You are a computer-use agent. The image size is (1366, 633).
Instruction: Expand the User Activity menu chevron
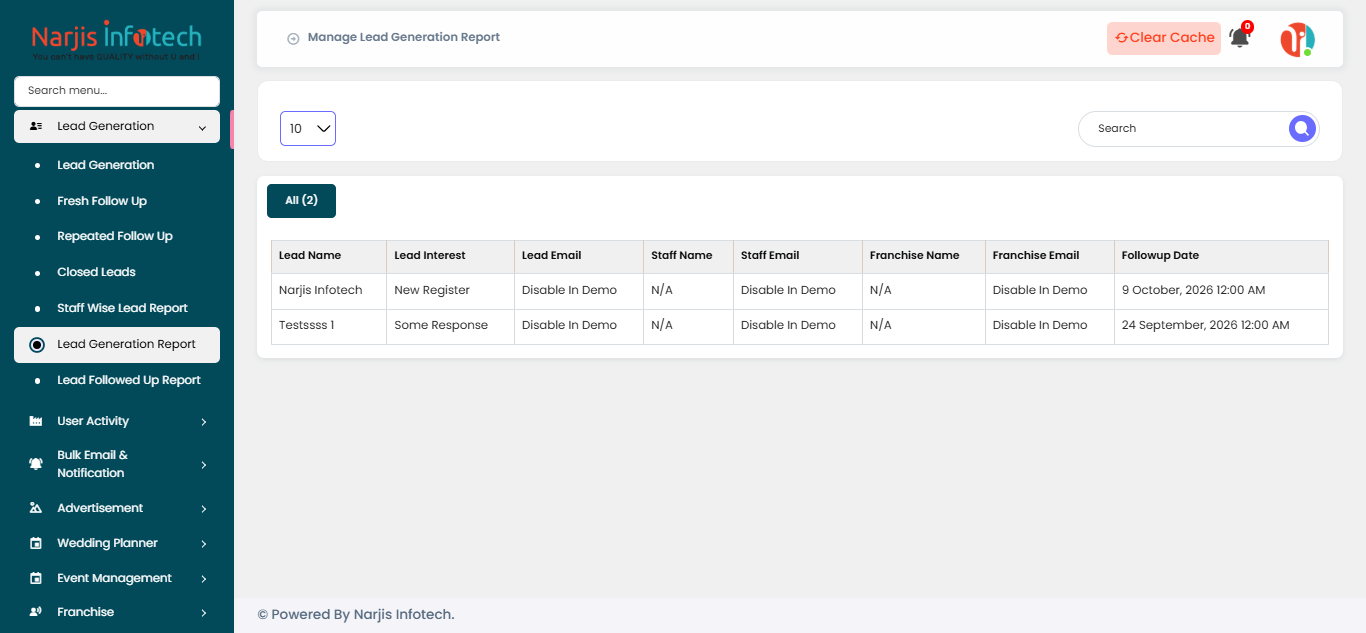pos(203,422)
